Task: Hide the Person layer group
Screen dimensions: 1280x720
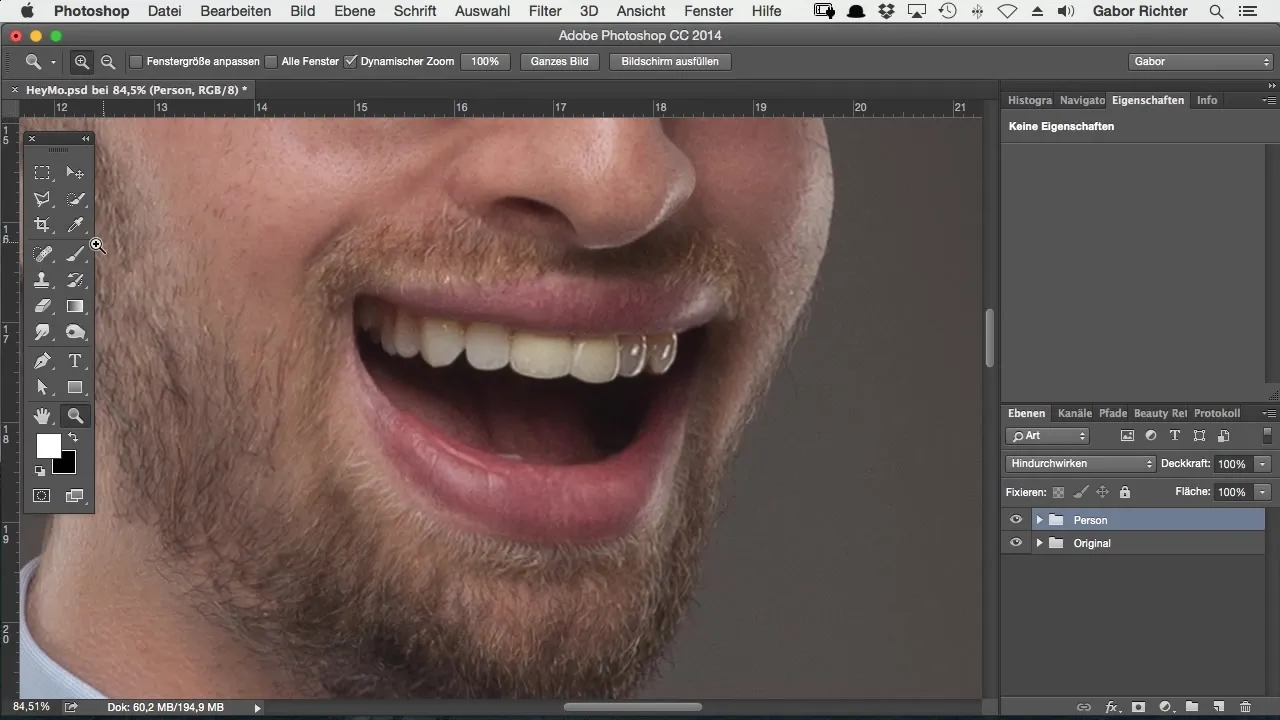Action: point(1016,520)
